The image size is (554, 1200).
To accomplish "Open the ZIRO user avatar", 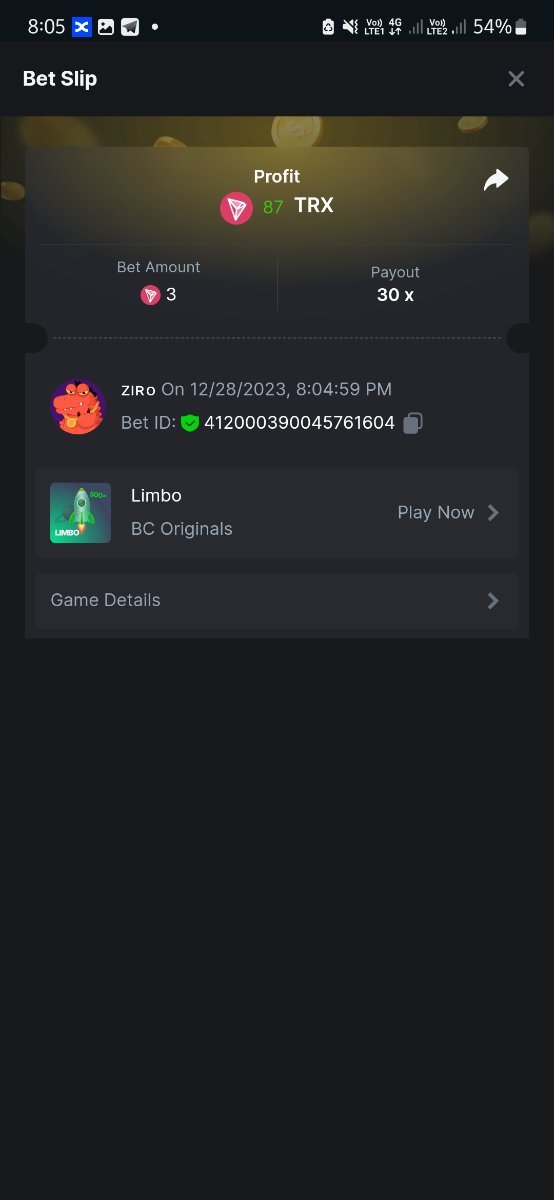I will (78, 406).
